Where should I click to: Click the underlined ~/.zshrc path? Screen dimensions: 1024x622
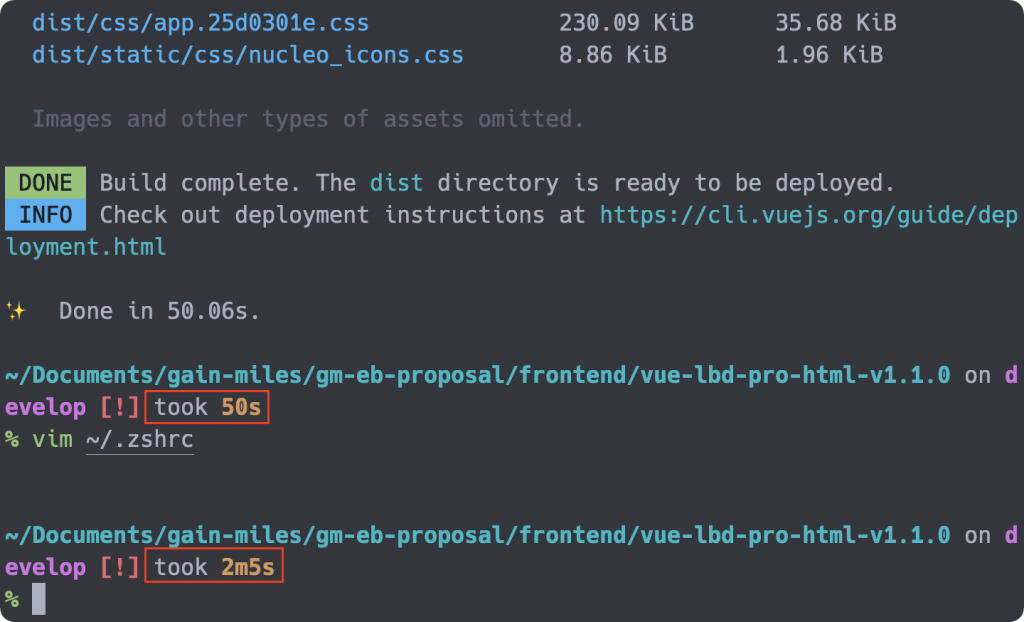pos(140,439)
